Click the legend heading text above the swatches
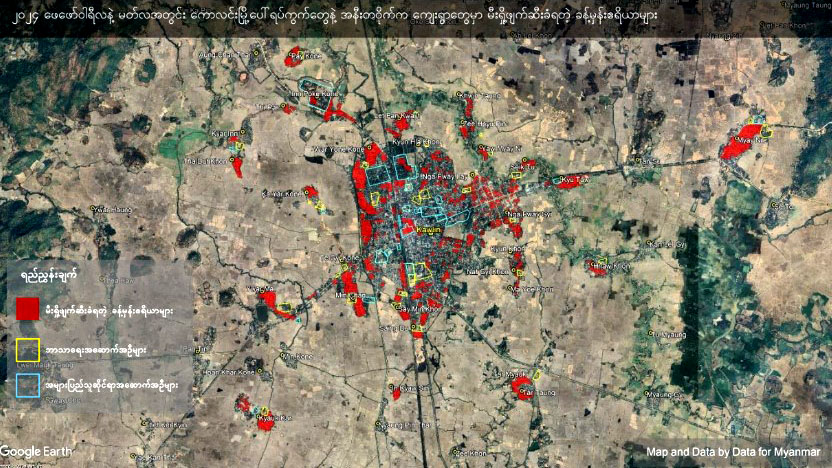Viewport: 832px width, 468px height. coord(49,276)
